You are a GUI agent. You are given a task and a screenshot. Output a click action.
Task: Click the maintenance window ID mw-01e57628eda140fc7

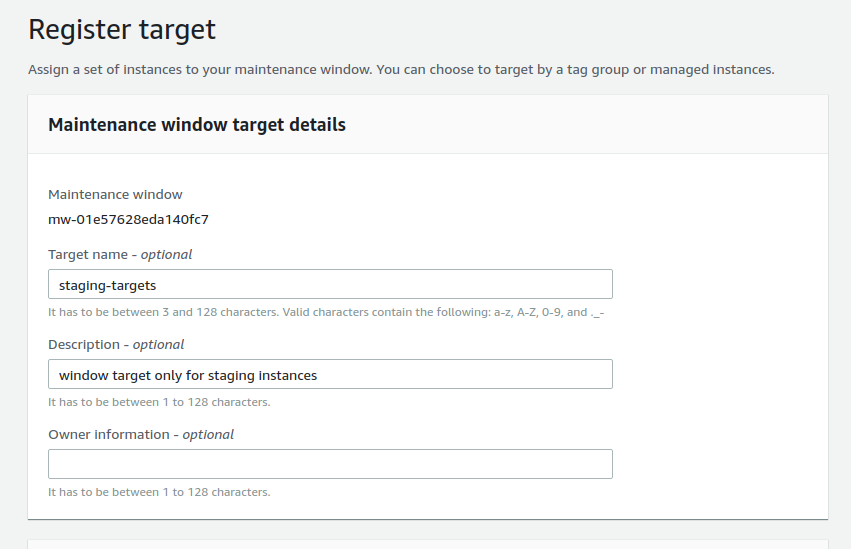[x=128, y=219]
